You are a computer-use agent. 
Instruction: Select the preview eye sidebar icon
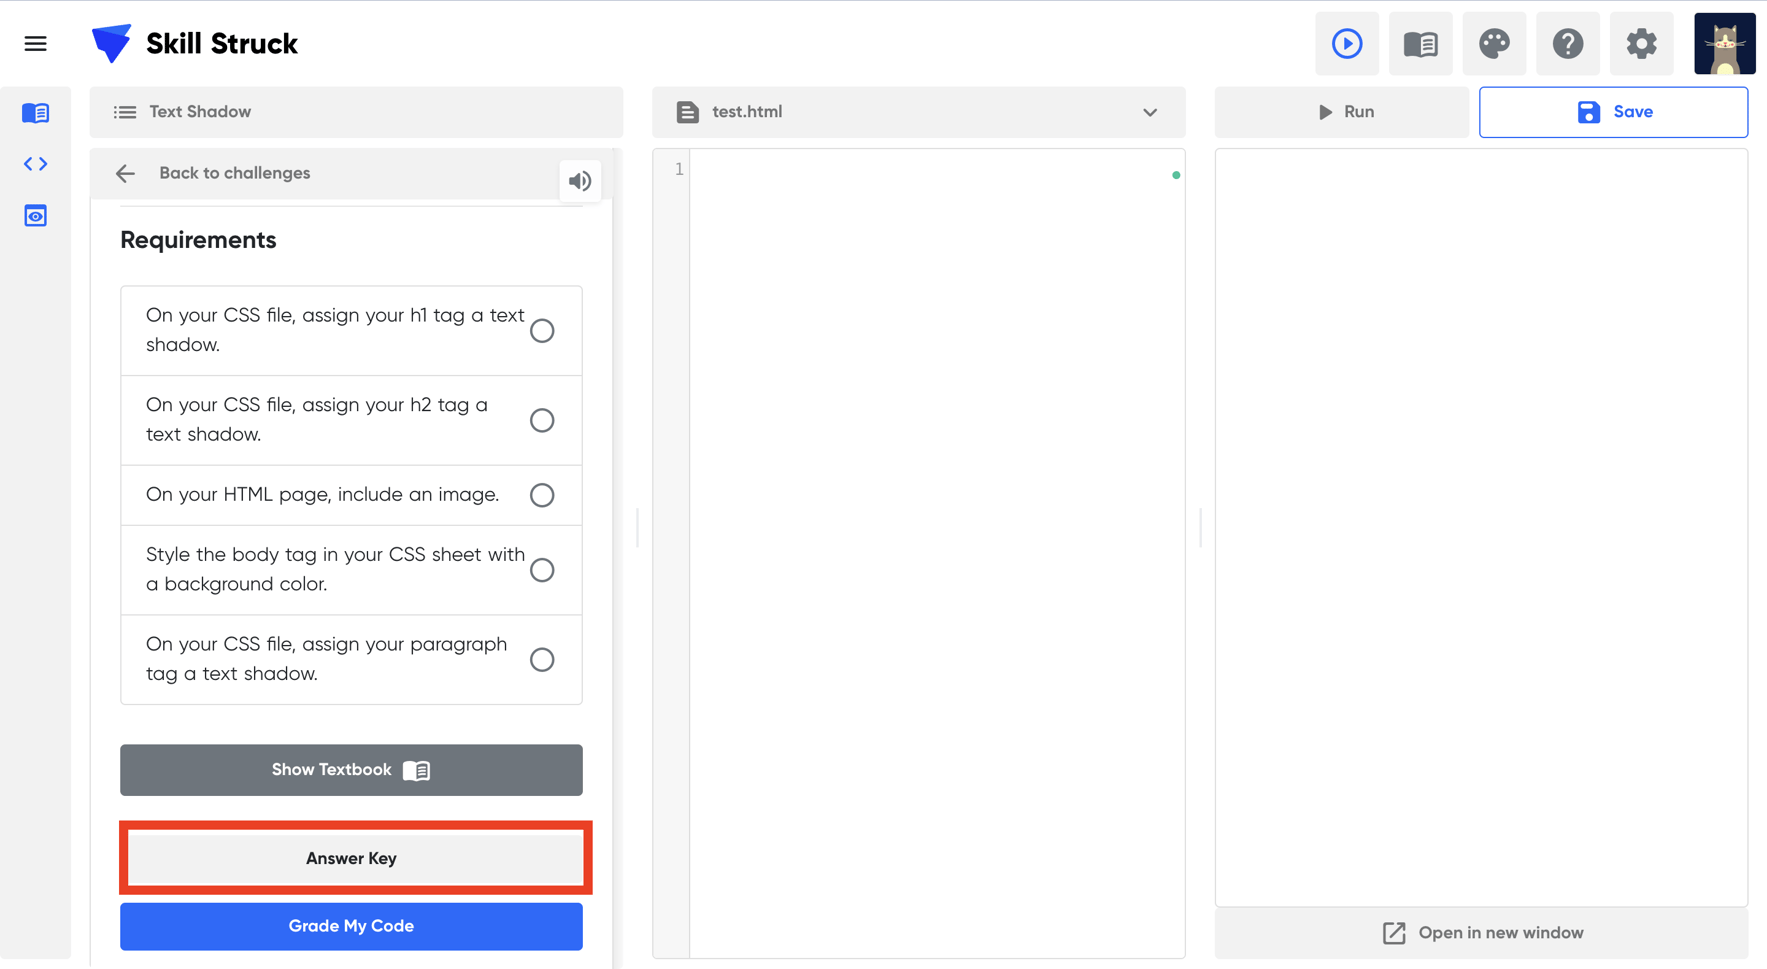[35, 216]
